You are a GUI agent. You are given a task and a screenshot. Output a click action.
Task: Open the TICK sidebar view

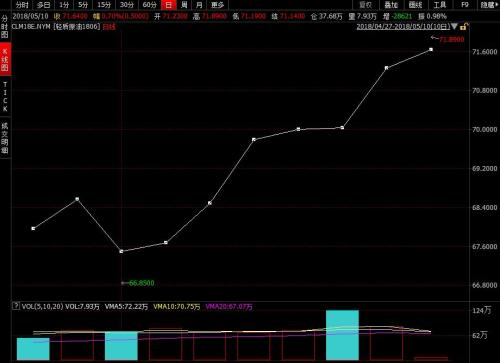(x=5, y=97)
